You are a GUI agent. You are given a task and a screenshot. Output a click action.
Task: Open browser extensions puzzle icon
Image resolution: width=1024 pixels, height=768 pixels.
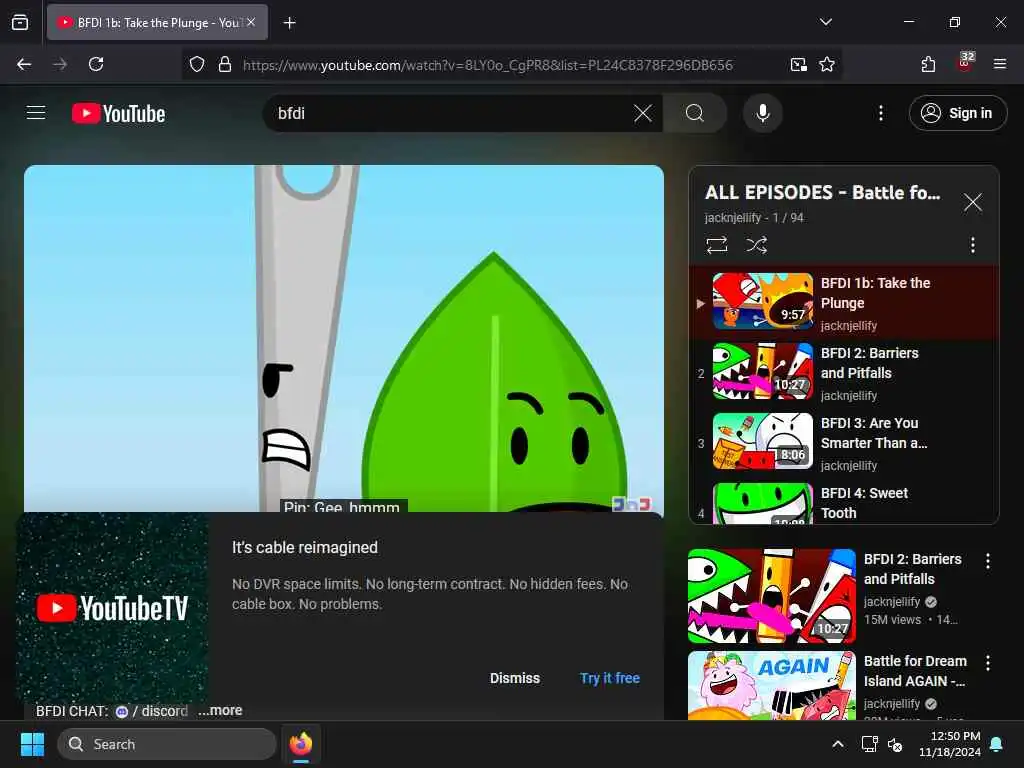click(927, 64)
